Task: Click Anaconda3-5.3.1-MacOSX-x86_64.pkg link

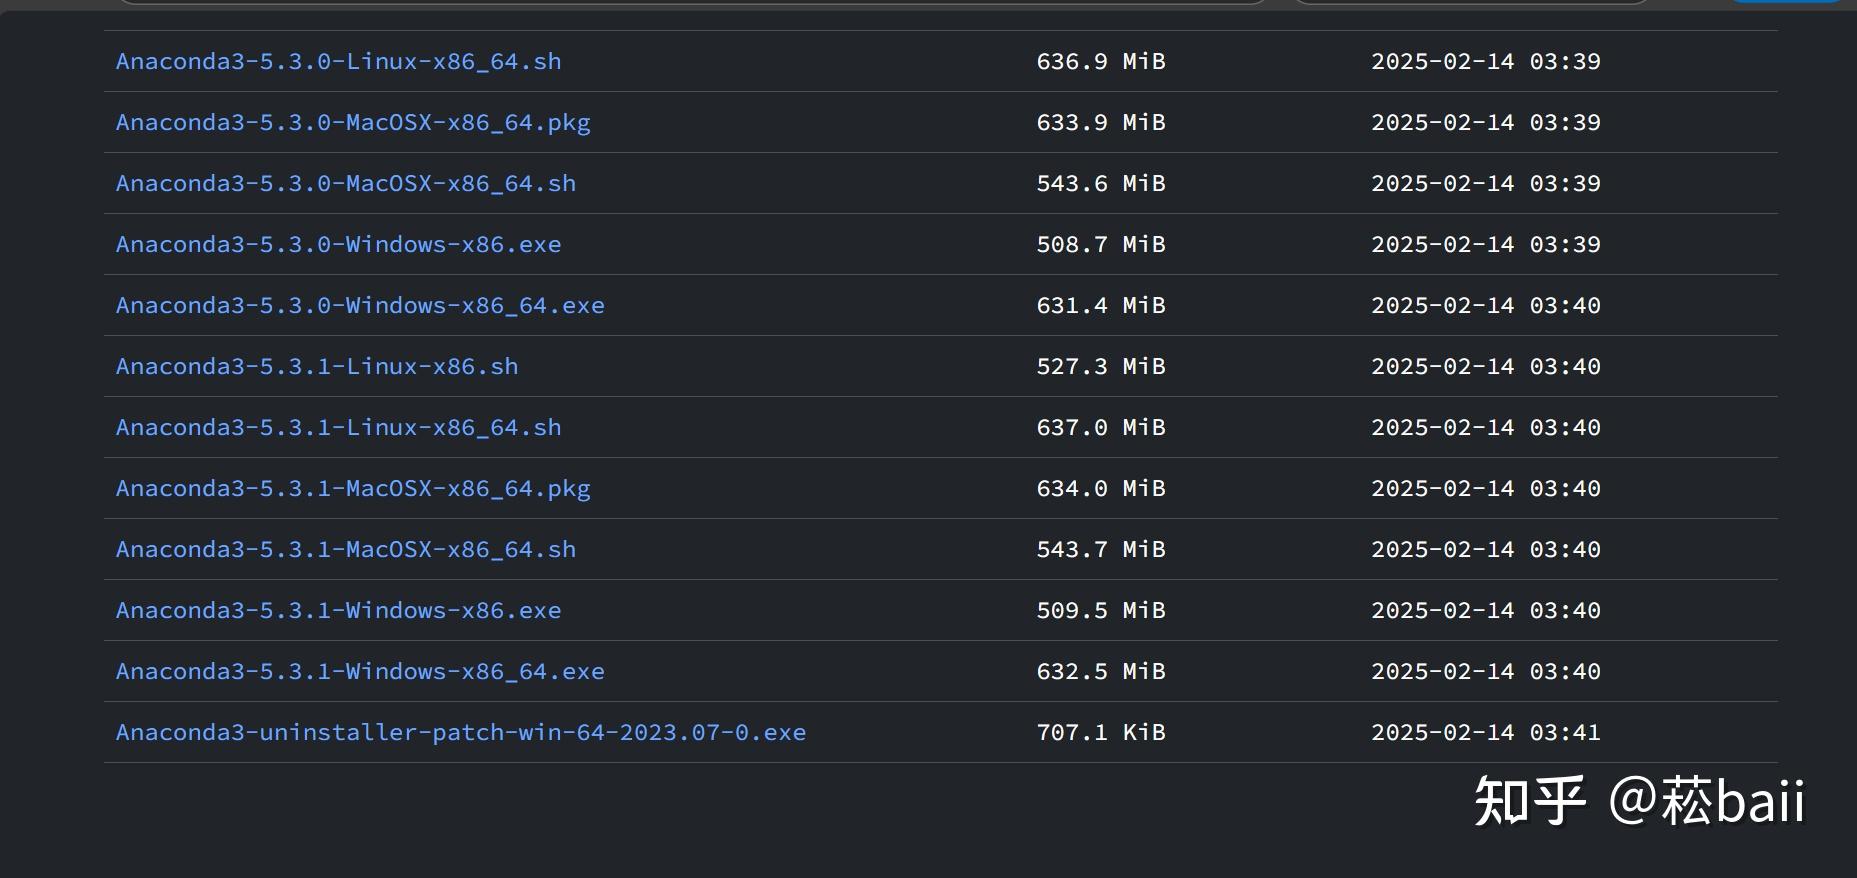Action: tap(353, 488)
